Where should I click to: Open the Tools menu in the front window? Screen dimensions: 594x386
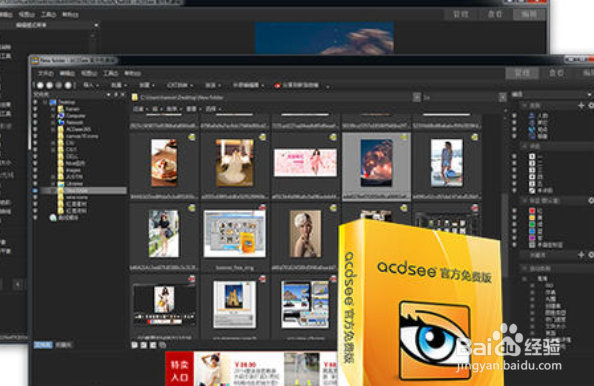pos(111,73)
